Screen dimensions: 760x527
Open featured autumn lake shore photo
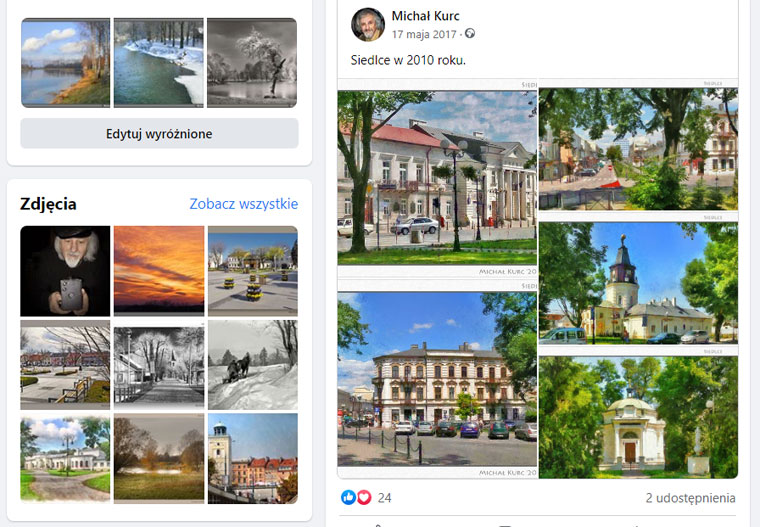[65, 63]
